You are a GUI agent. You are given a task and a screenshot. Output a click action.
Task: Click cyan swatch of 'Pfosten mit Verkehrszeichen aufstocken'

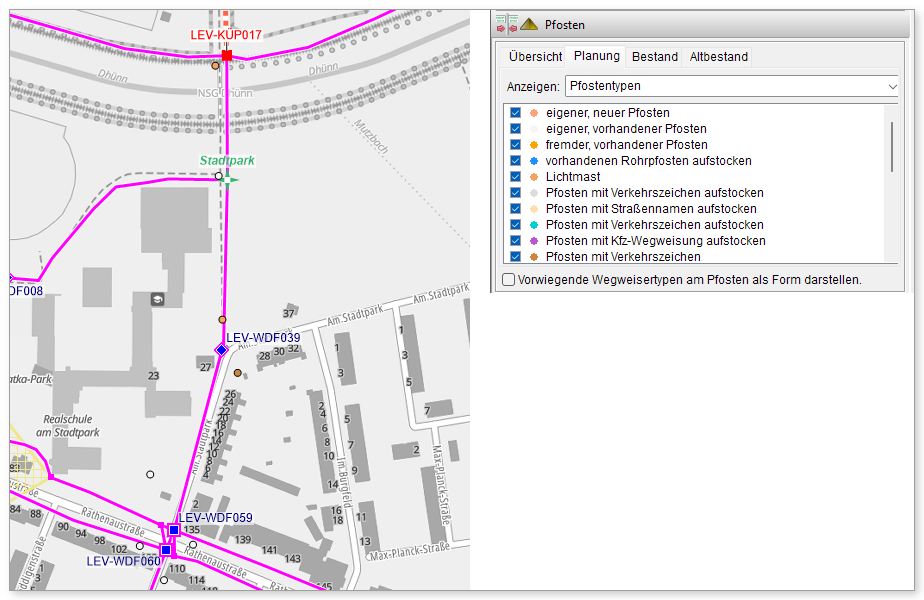pos(534,225)
